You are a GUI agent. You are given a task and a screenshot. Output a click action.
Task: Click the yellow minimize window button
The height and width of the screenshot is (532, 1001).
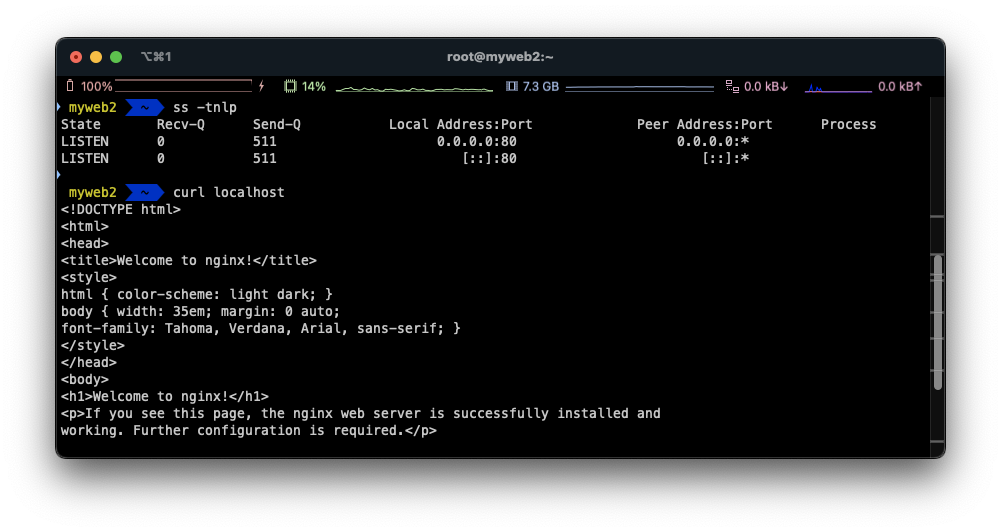tap(96, 57)
